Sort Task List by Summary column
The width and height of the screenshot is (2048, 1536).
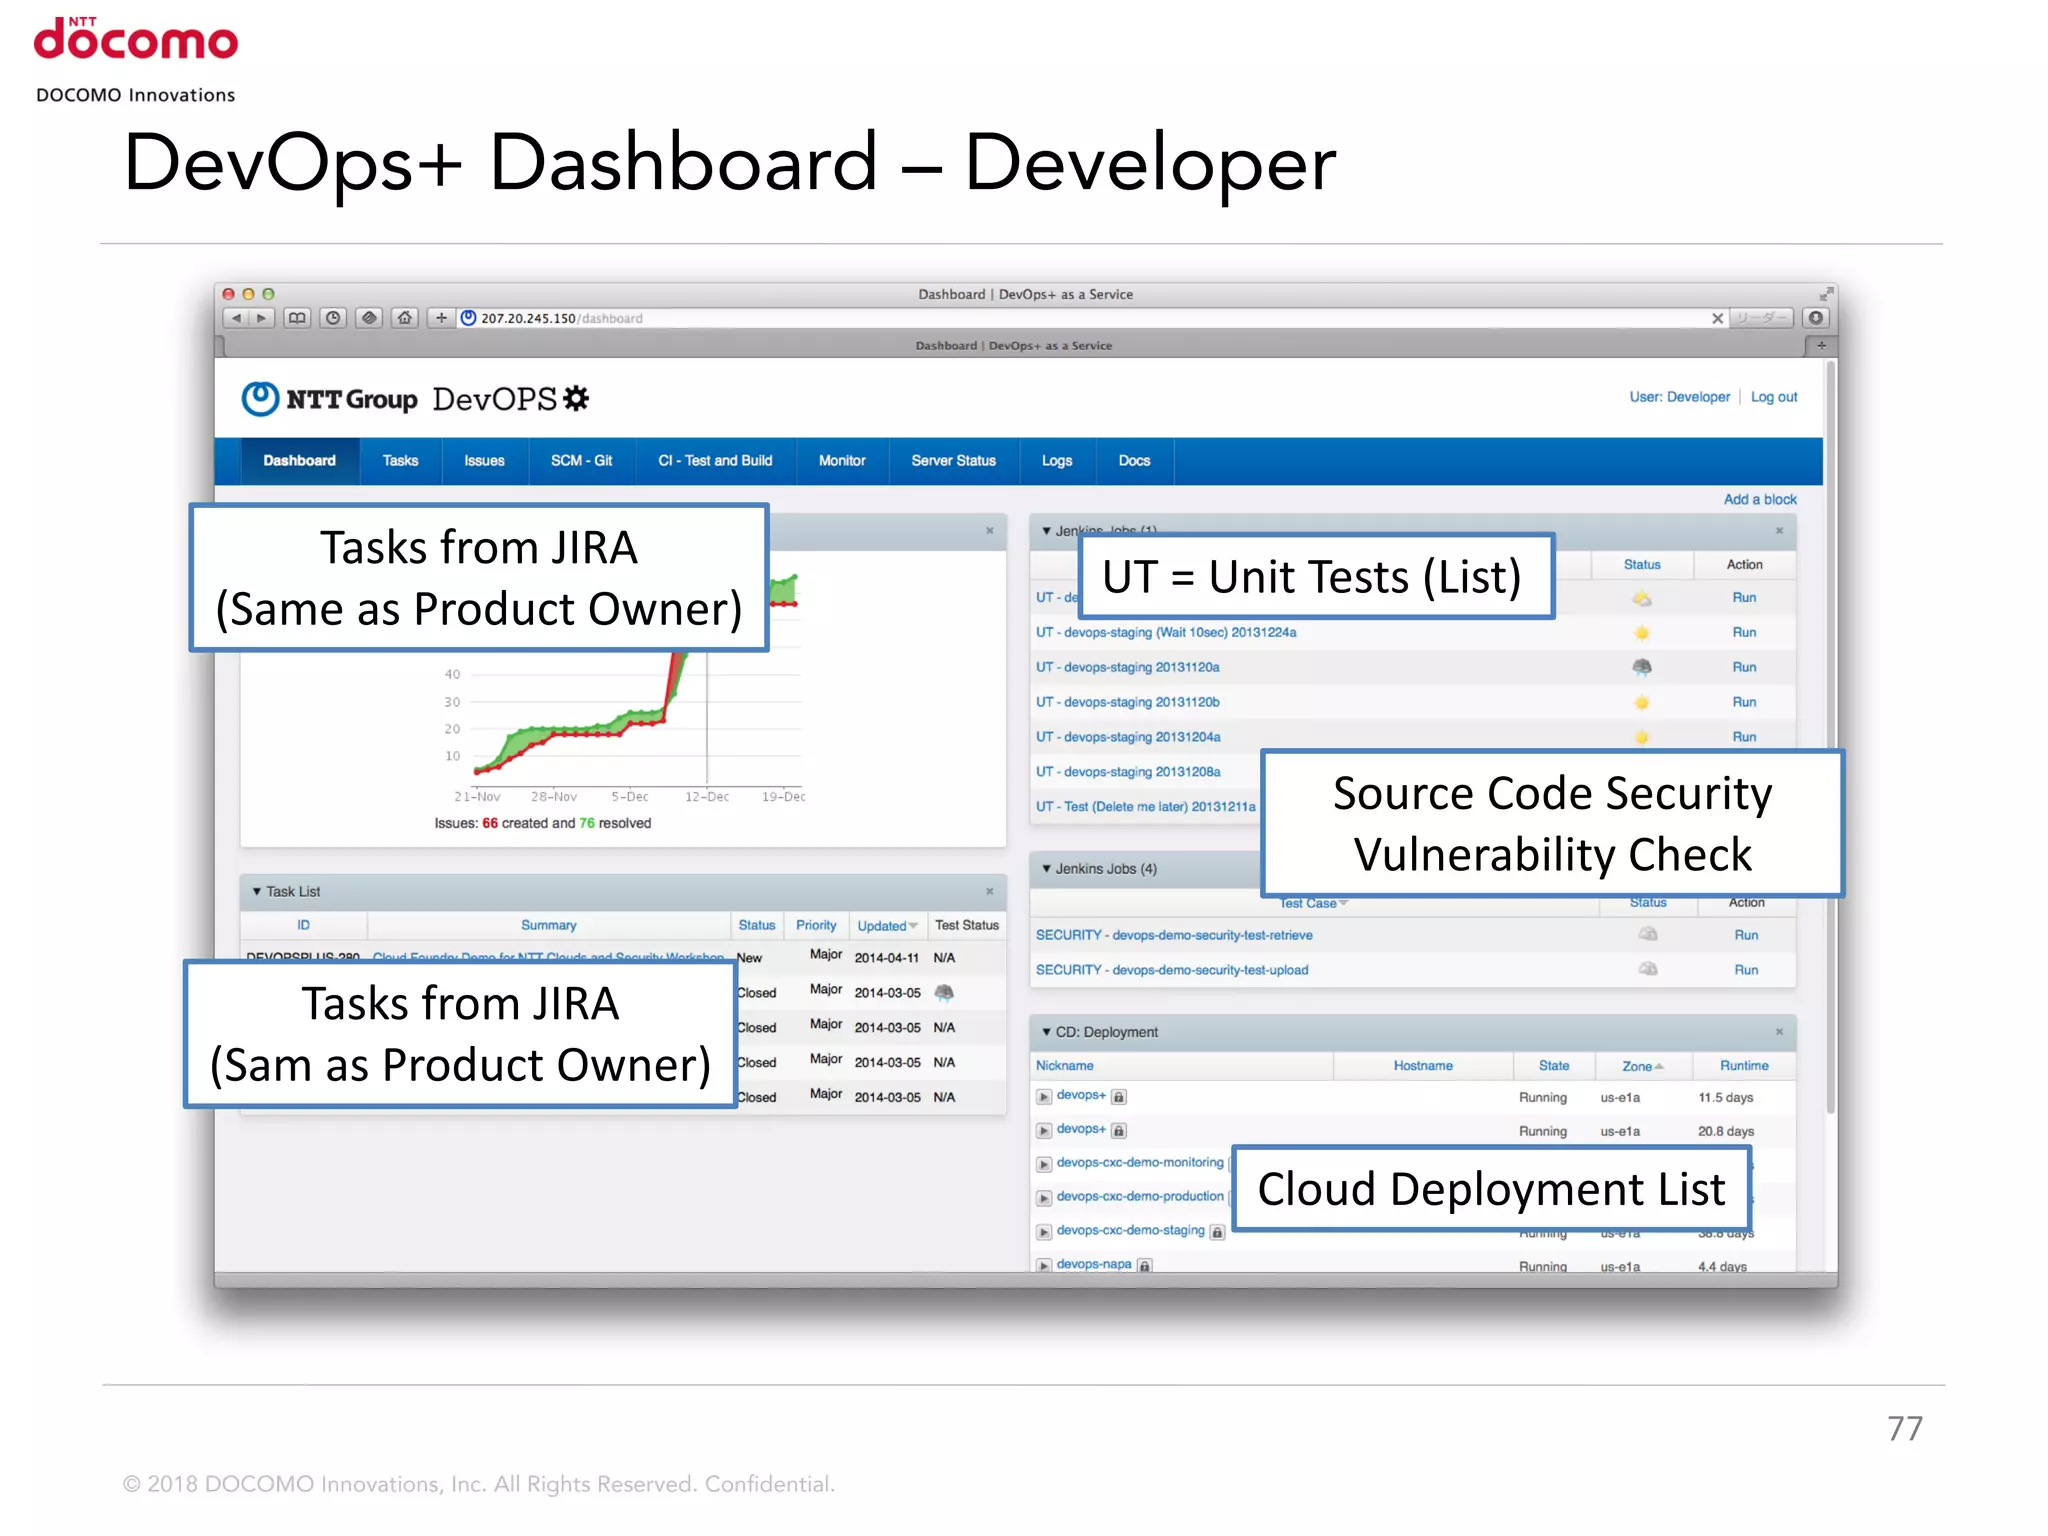(548, 926)
